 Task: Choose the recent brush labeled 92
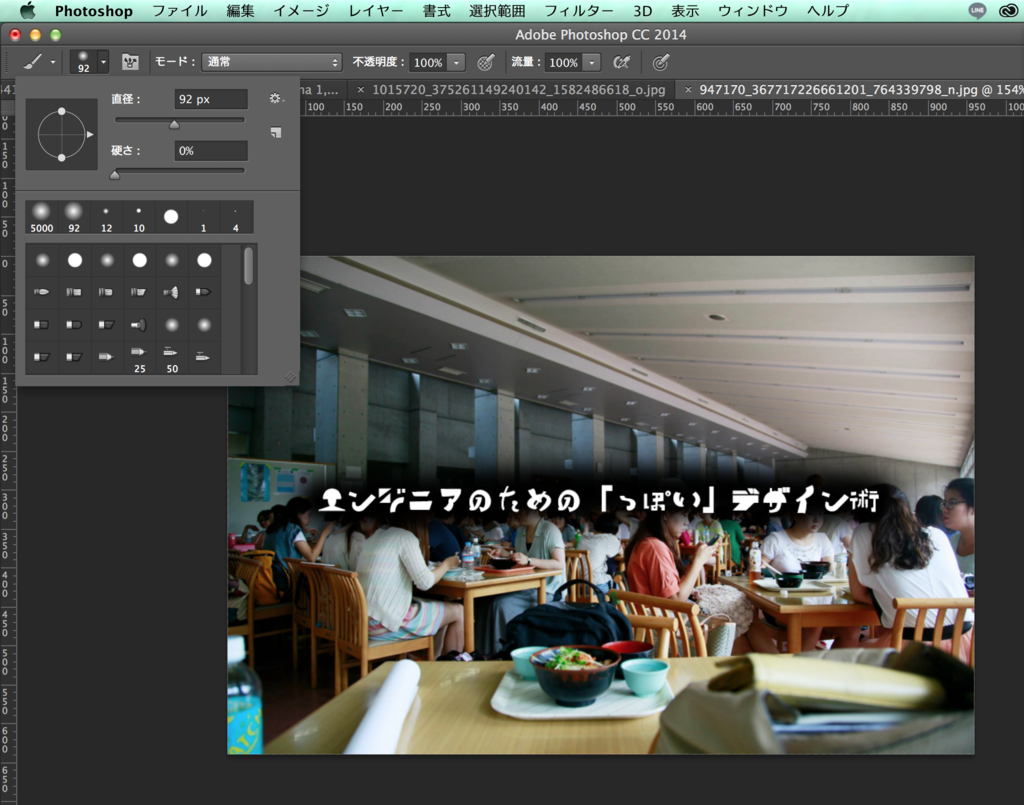[x=74, y=217]
